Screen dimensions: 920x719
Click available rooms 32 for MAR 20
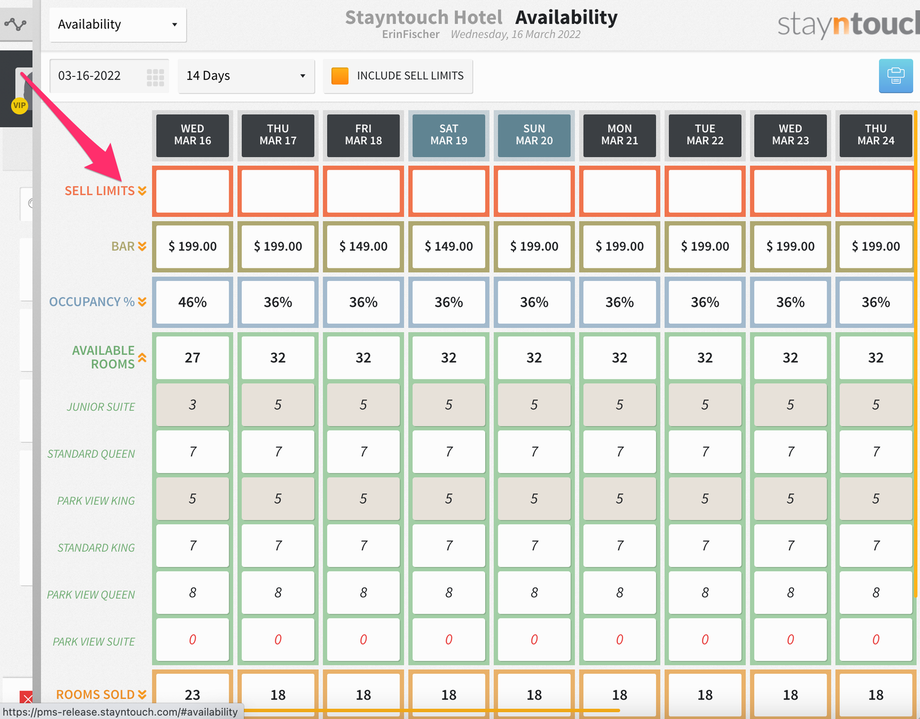click(534, 358)
